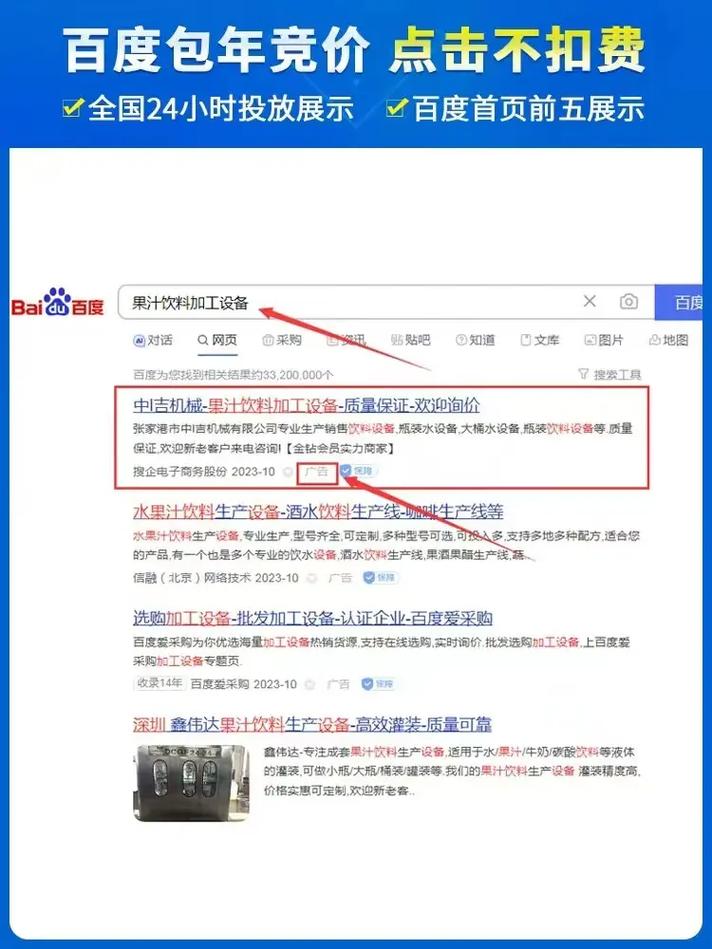Open the 水果汁饮料生产设备 result link
This screenshot has height=949, width=712.
[x=318, y=512]
